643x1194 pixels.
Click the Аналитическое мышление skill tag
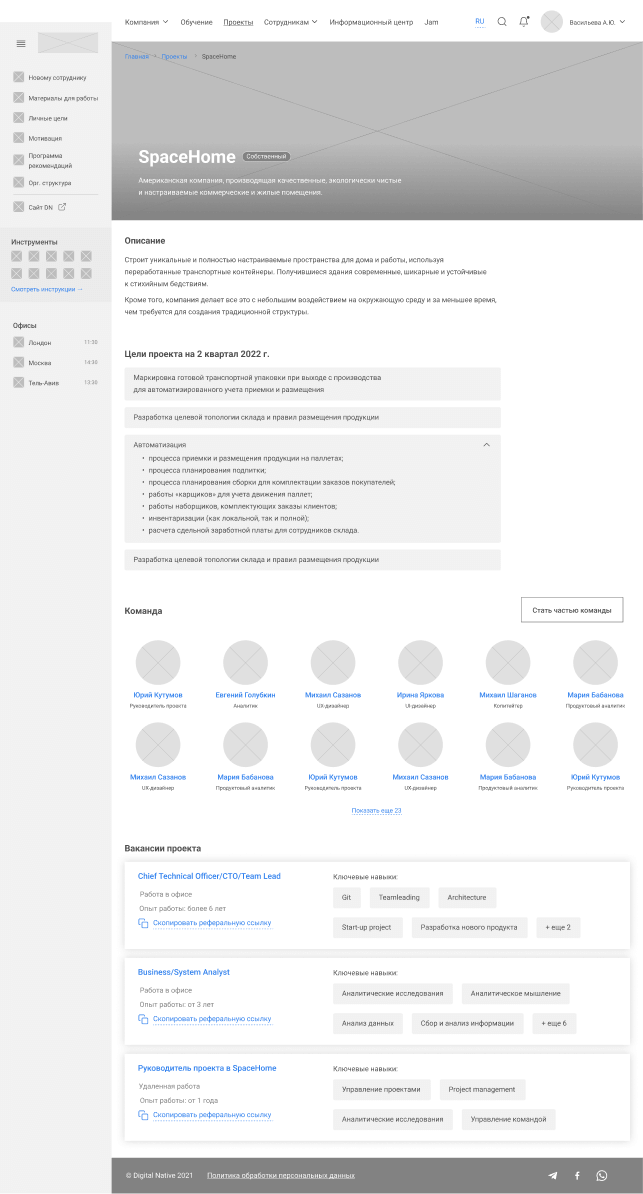516,993
